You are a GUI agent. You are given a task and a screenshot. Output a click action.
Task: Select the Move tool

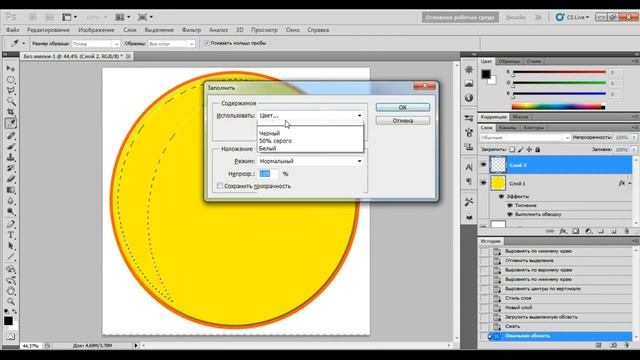coord(11,68)
